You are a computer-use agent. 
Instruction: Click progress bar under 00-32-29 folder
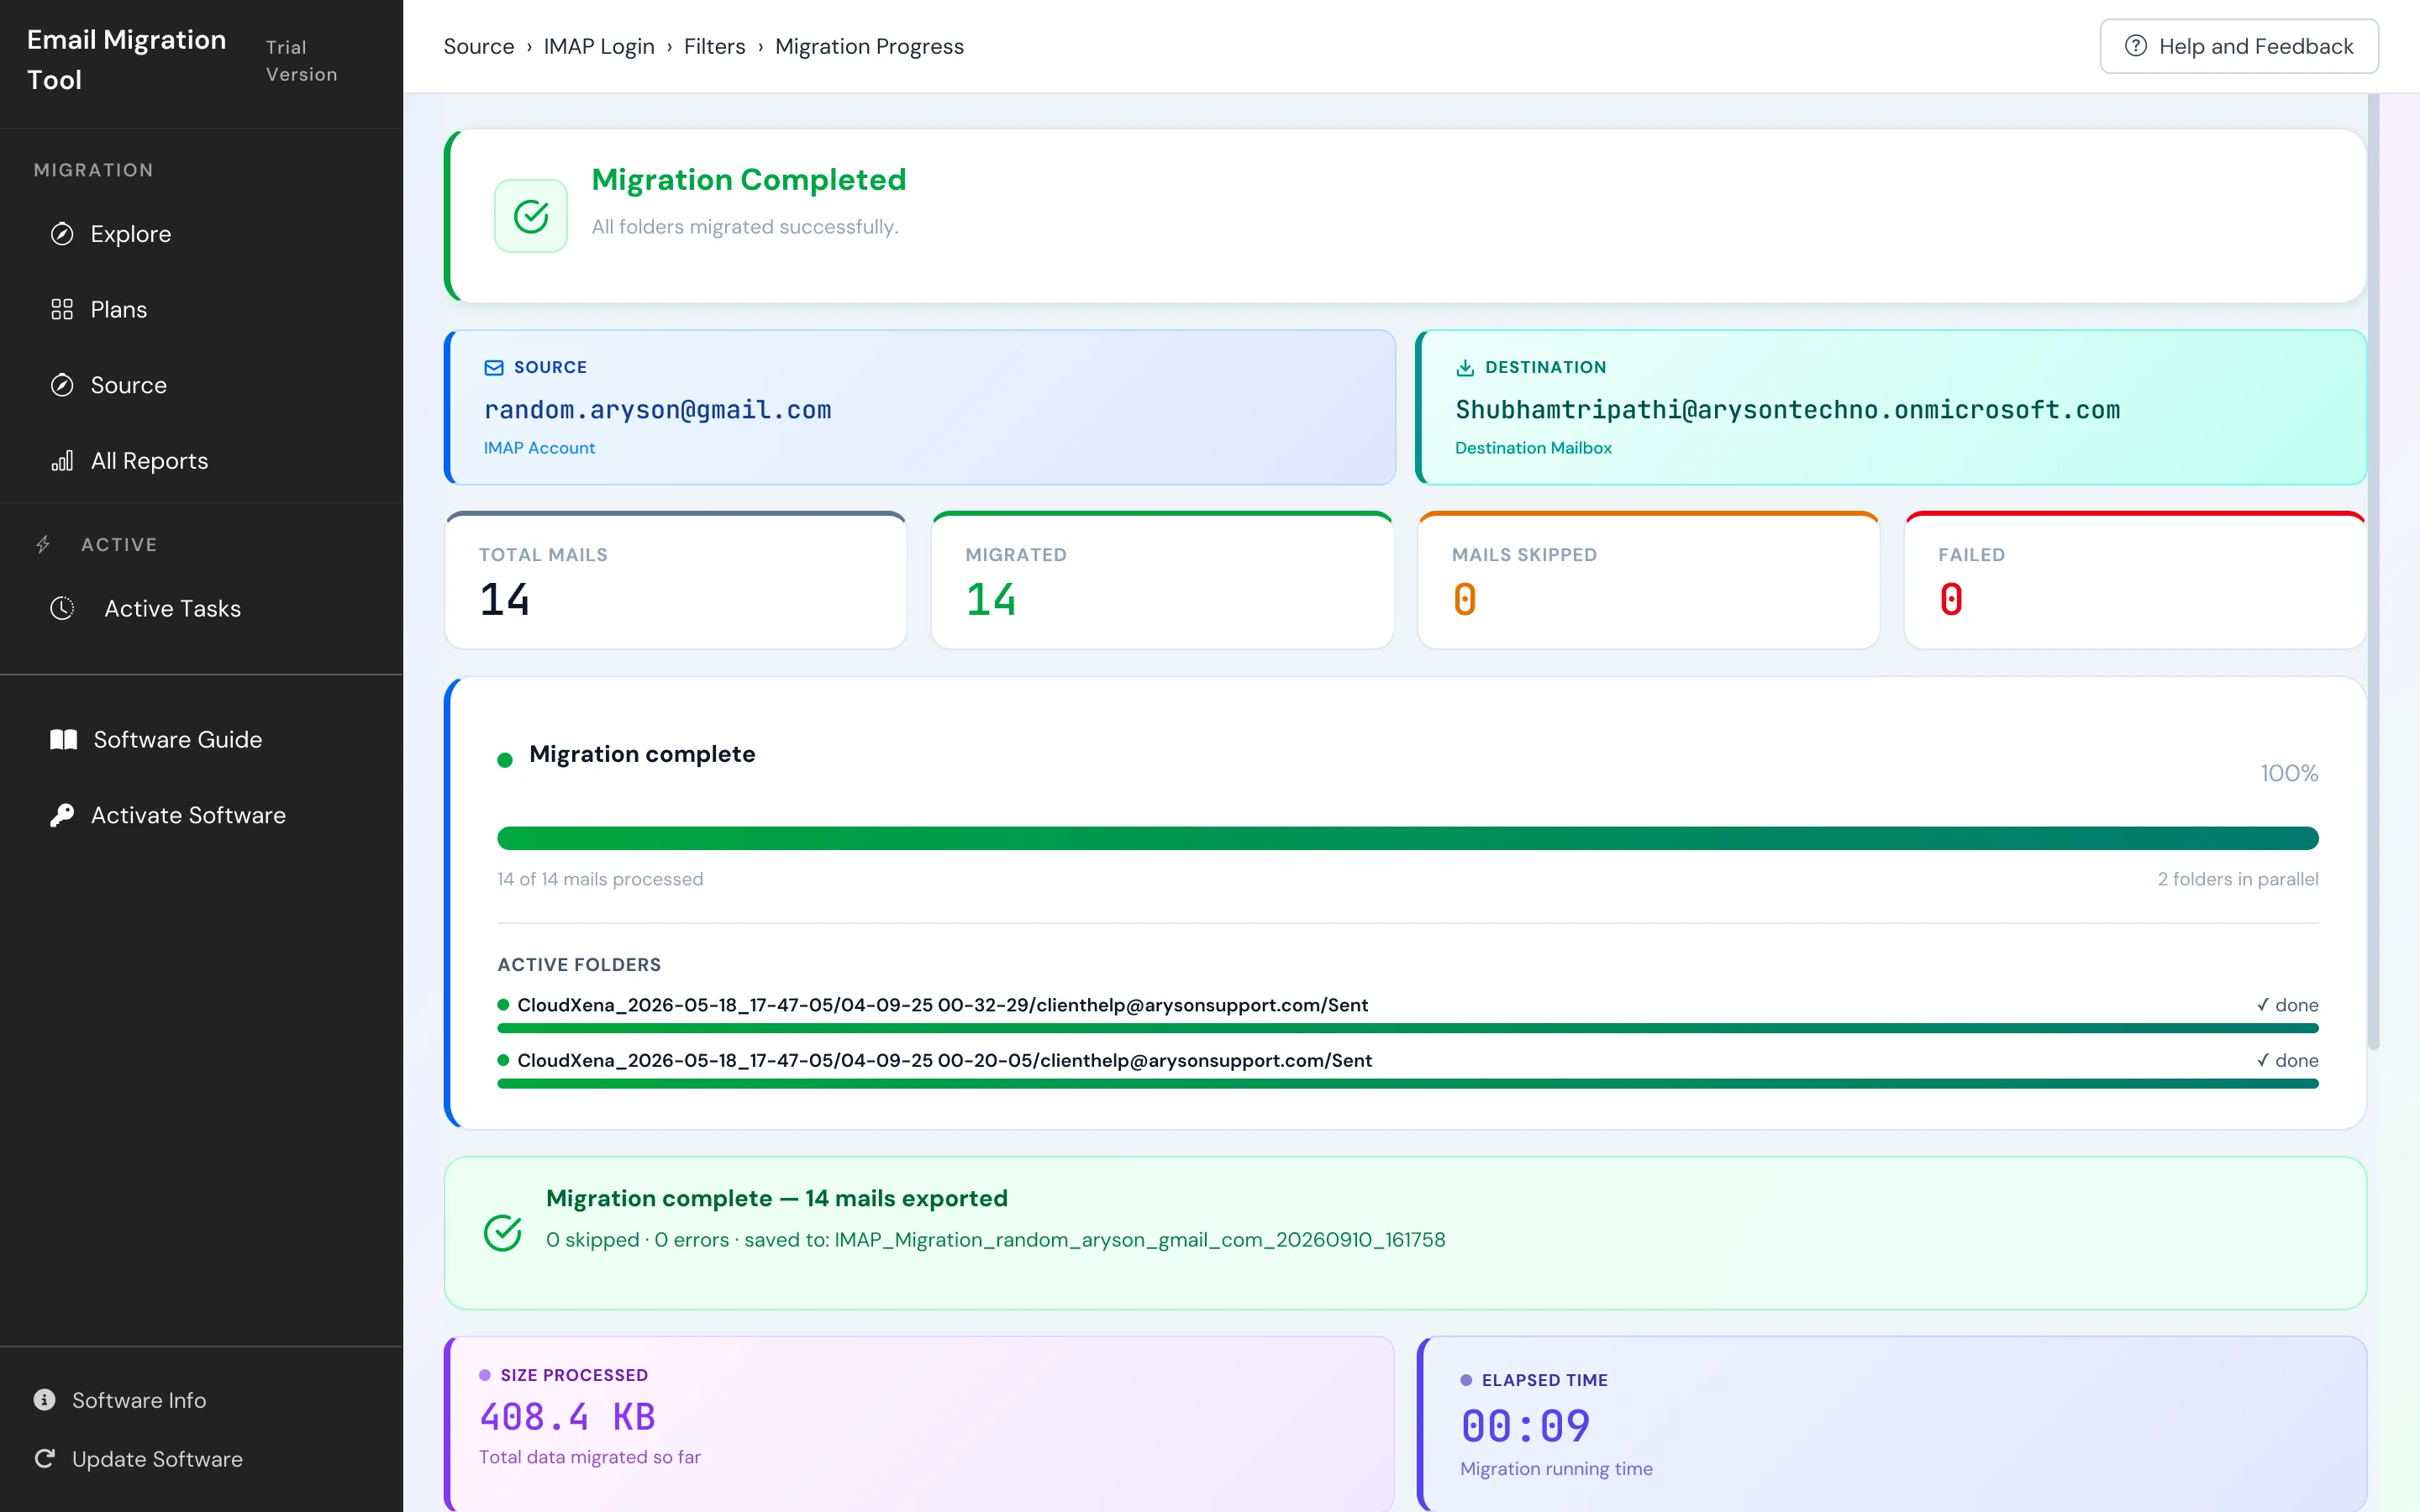(x=1408, y=1028)
